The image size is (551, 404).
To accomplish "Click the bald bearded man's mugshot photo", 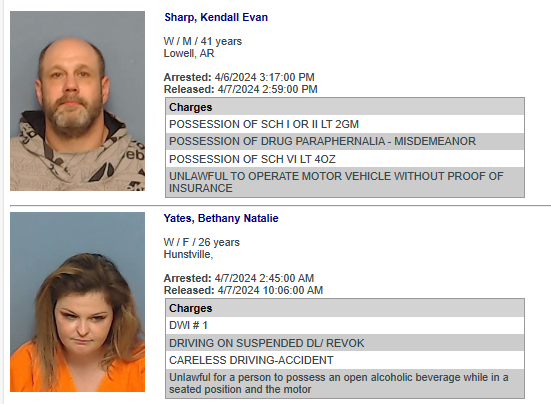I will coord(77,101).
